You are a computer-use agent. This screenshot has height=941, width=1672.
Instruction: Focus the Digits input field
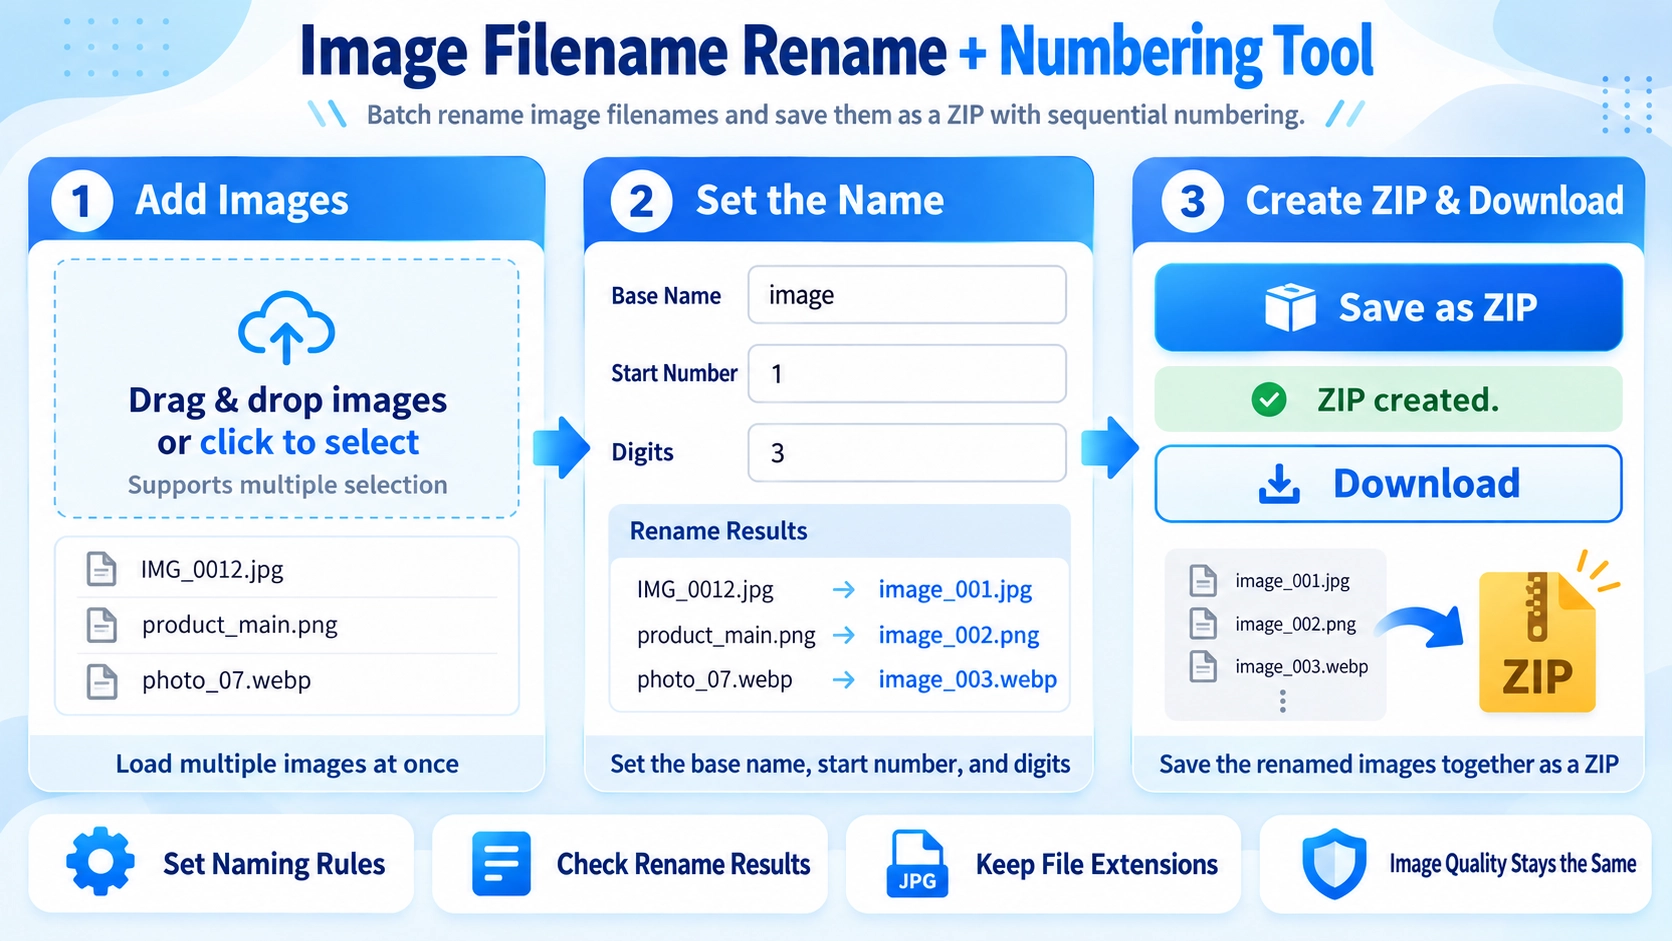[907, 453]
